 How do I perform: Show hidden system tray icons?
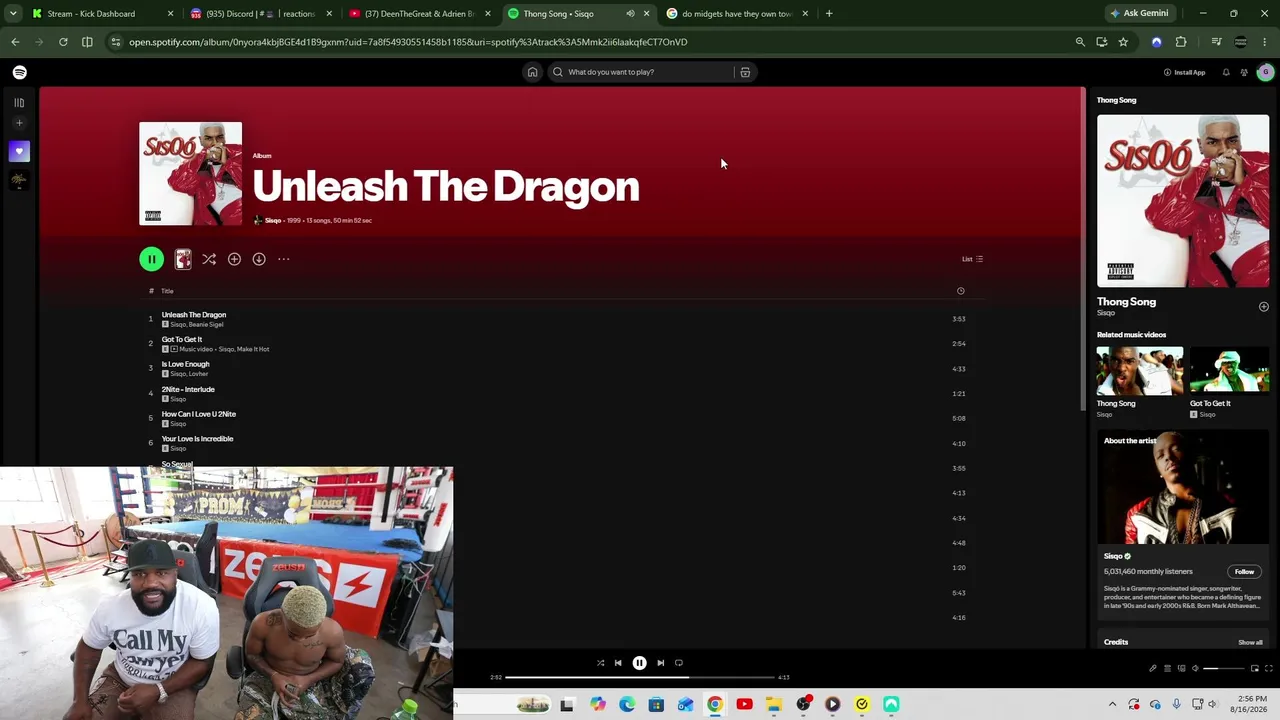(x=1112, y=704)
